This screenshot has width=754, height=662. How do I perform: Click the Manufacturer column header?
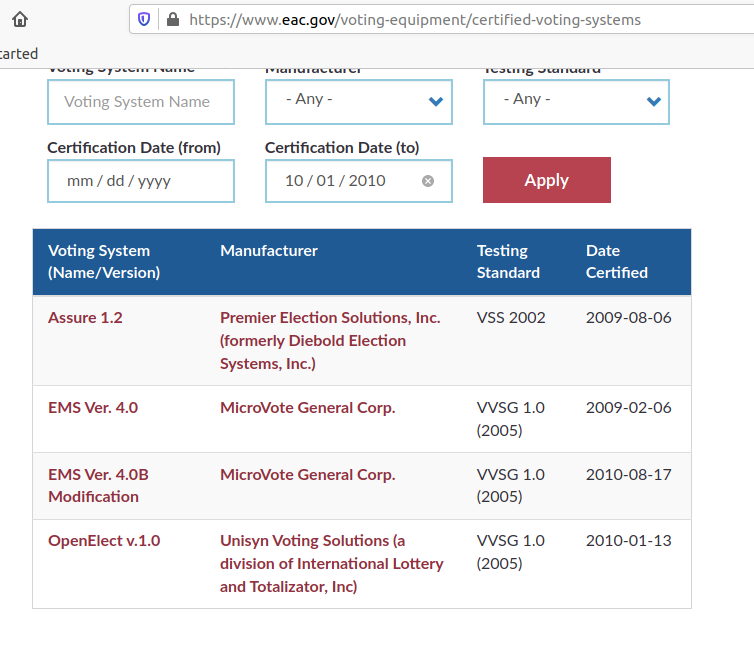(269, 250)
